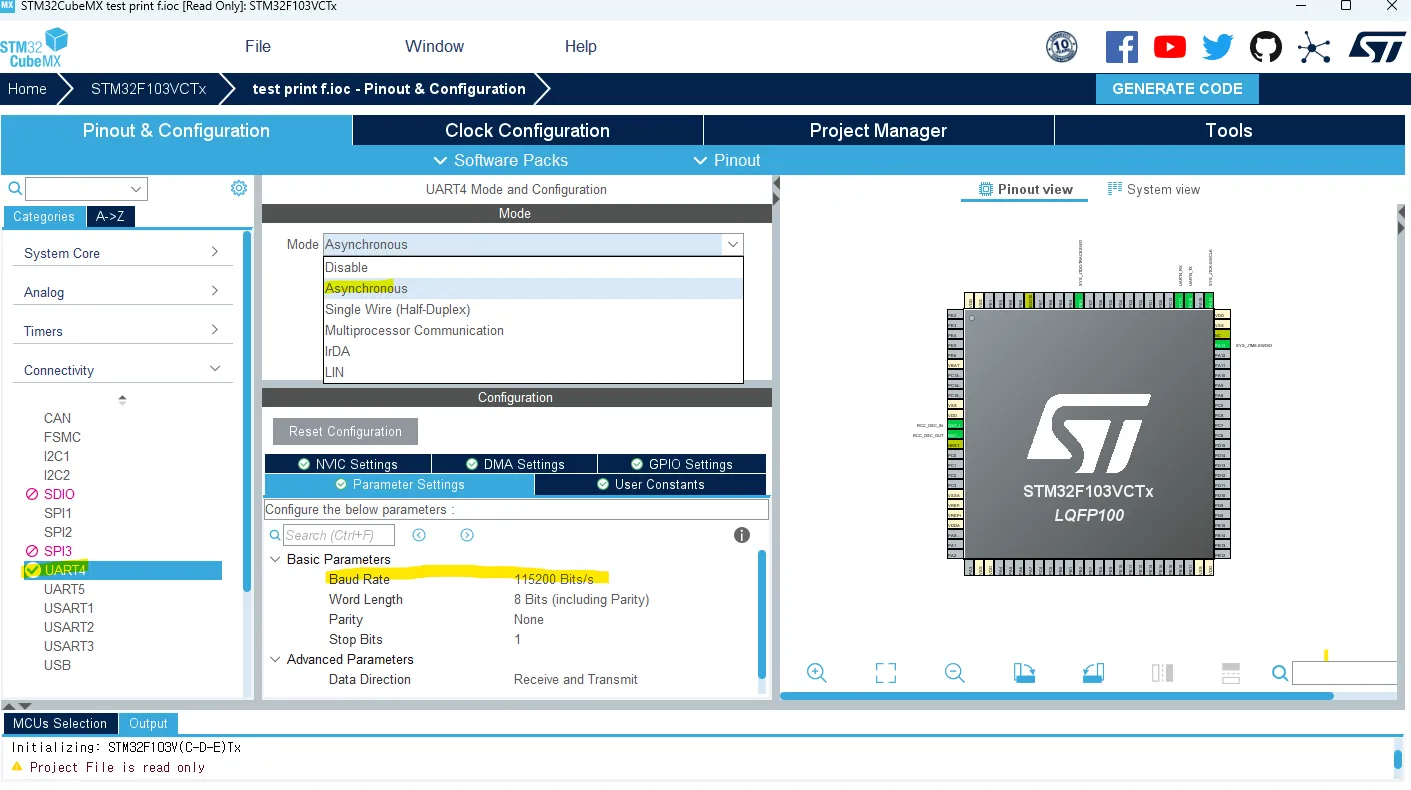Choose IrDA from the mode list

tap(533, 351)
